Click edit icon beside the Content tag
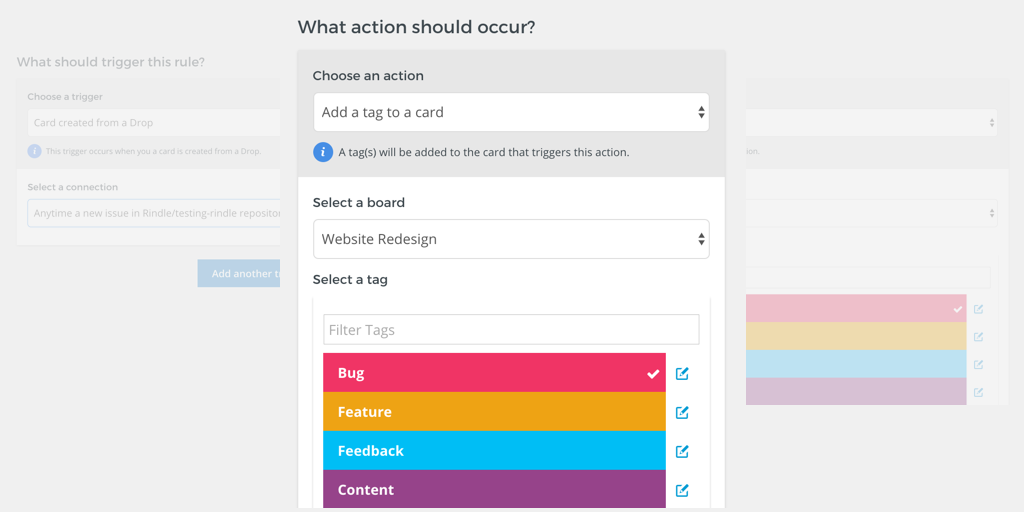Image resolution: width=1024 pixels, height=512 pixels. point(682,490)
